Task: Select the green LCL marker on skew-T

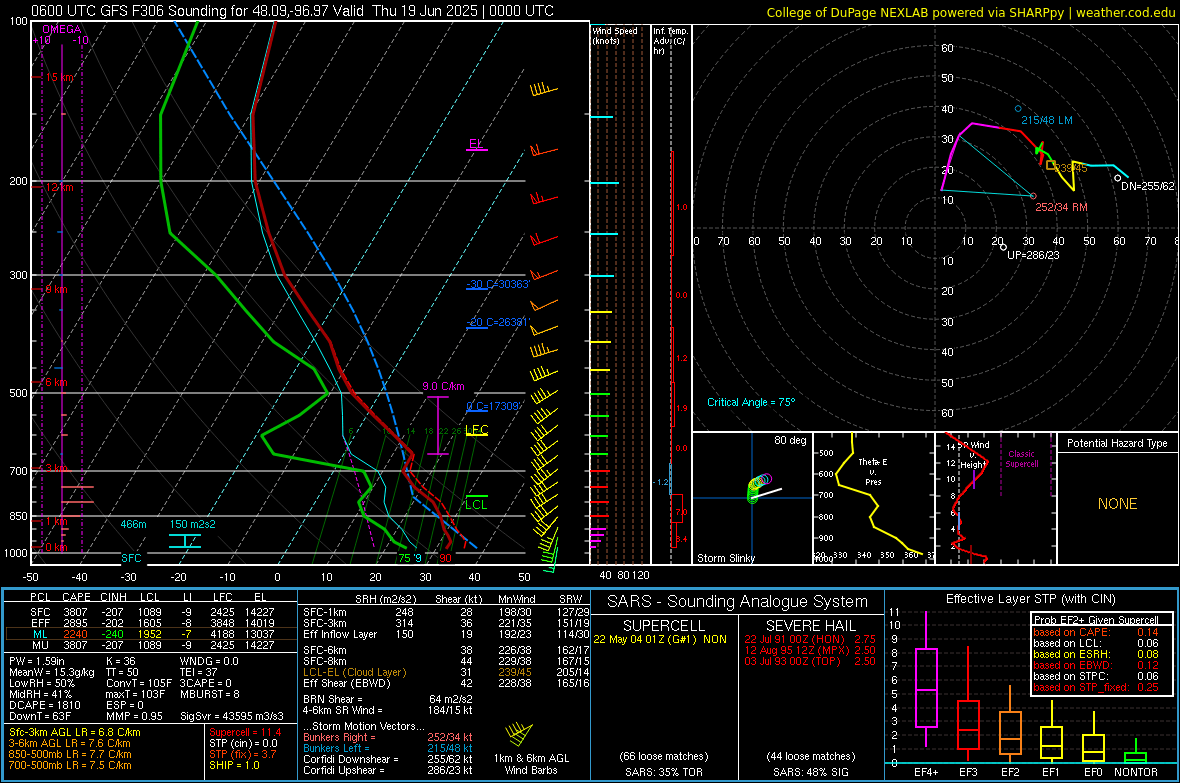Action: coord(476,504)
